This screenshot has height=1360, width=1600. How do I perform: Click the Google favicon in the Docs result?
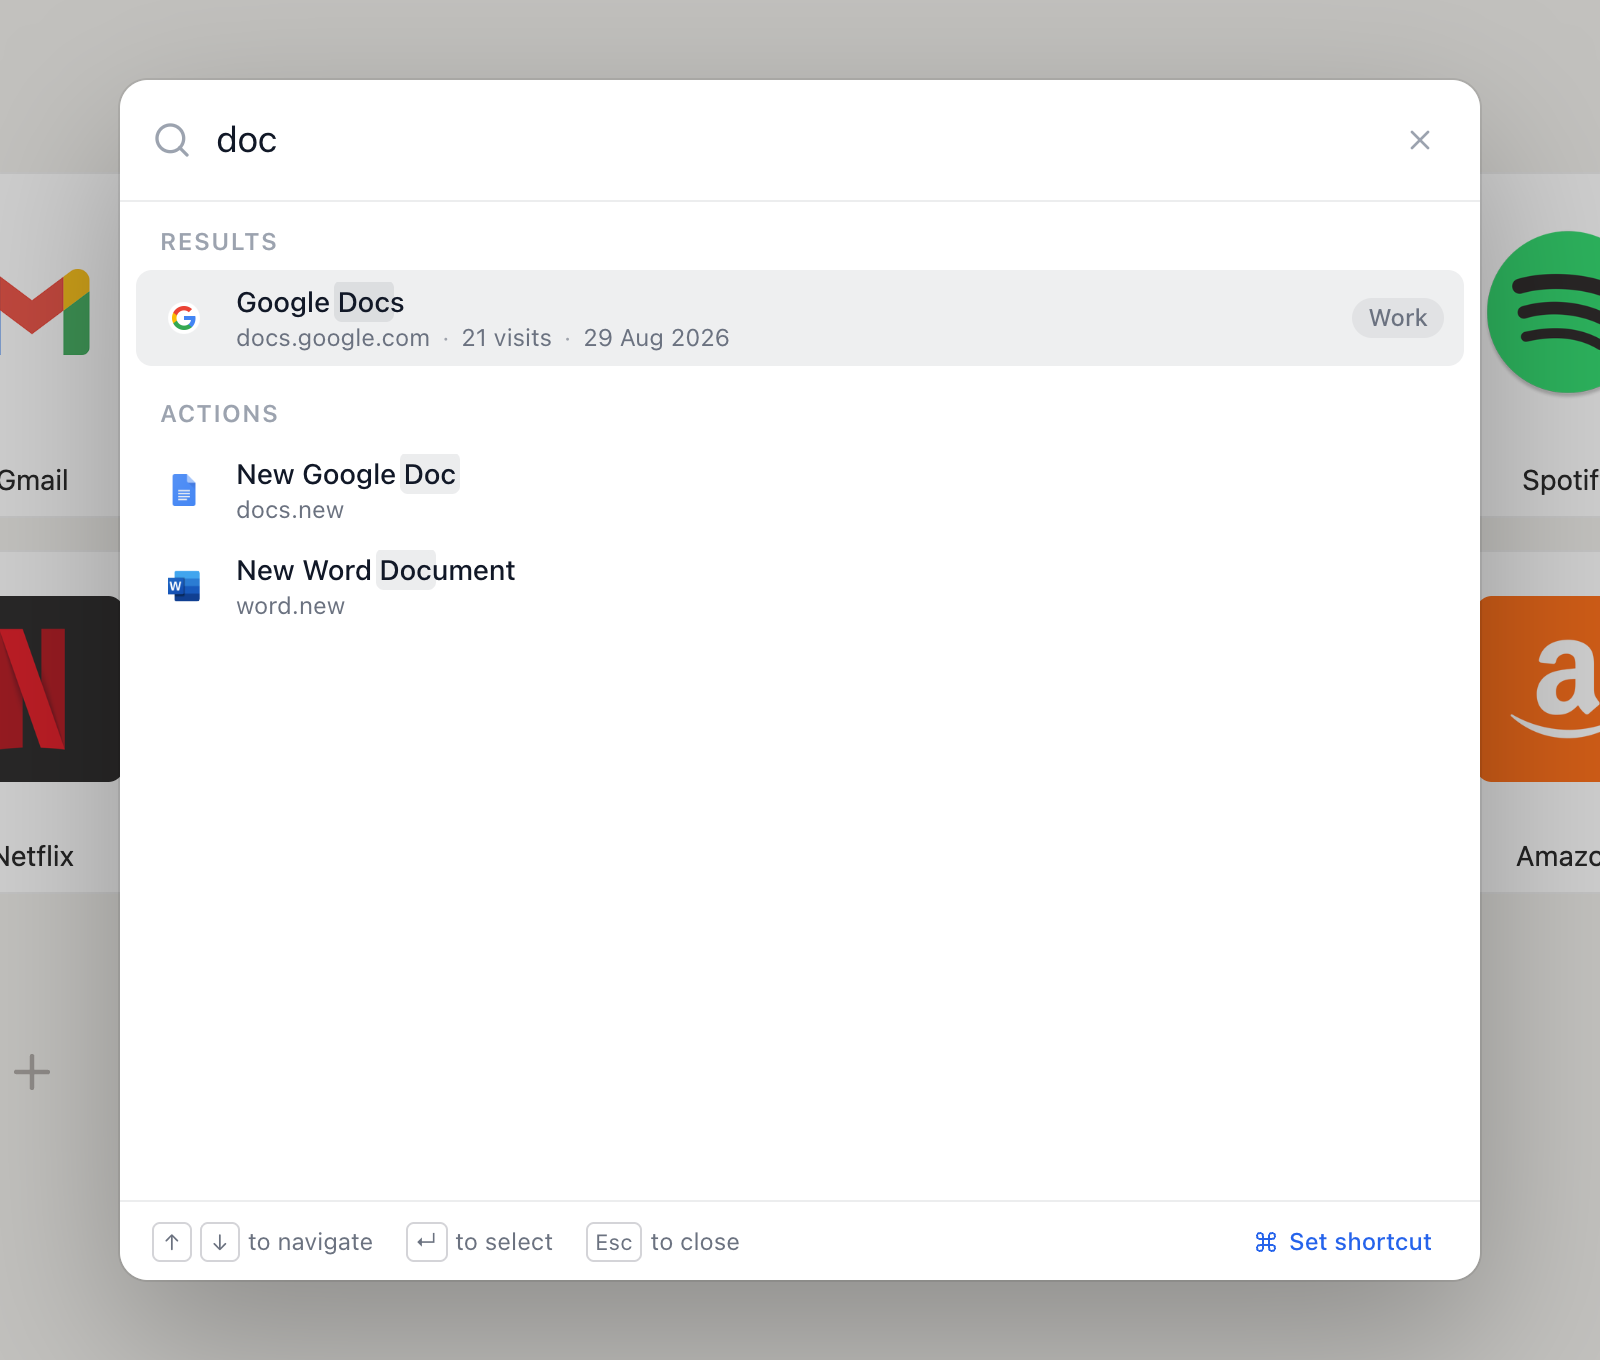(x=184, y=318)
